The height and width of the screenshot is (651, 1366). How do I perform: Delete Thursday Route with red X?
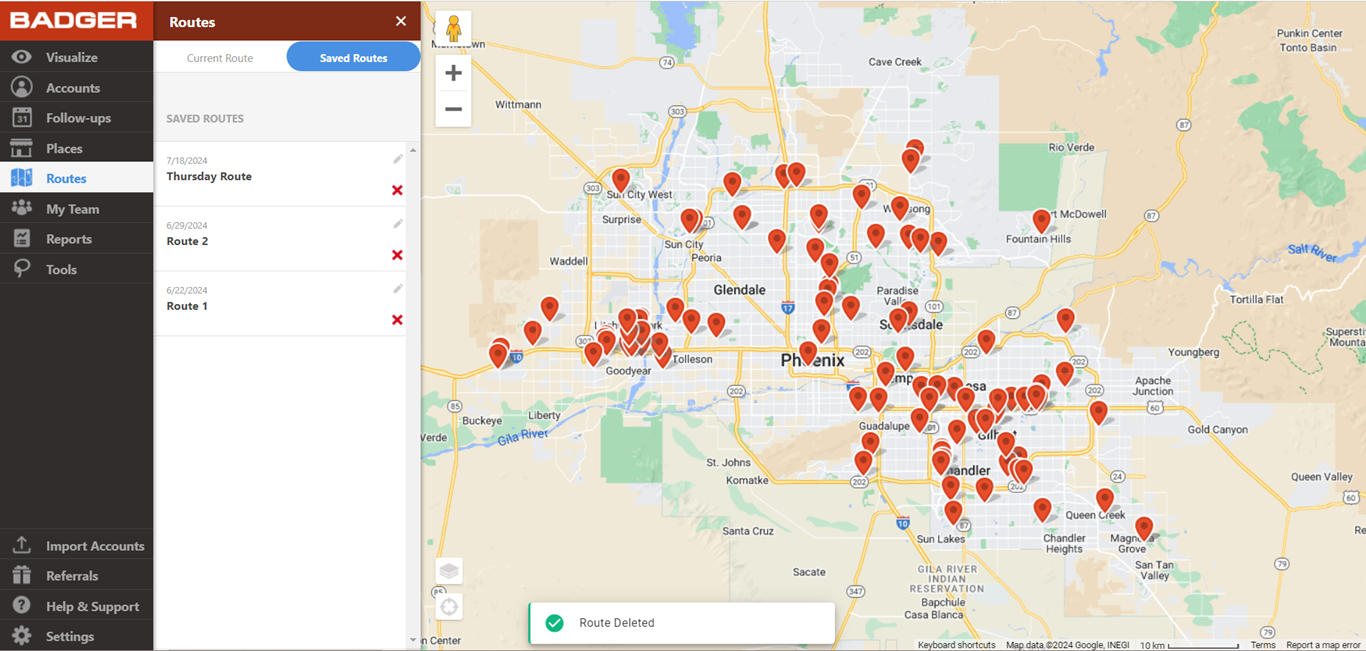397,190
